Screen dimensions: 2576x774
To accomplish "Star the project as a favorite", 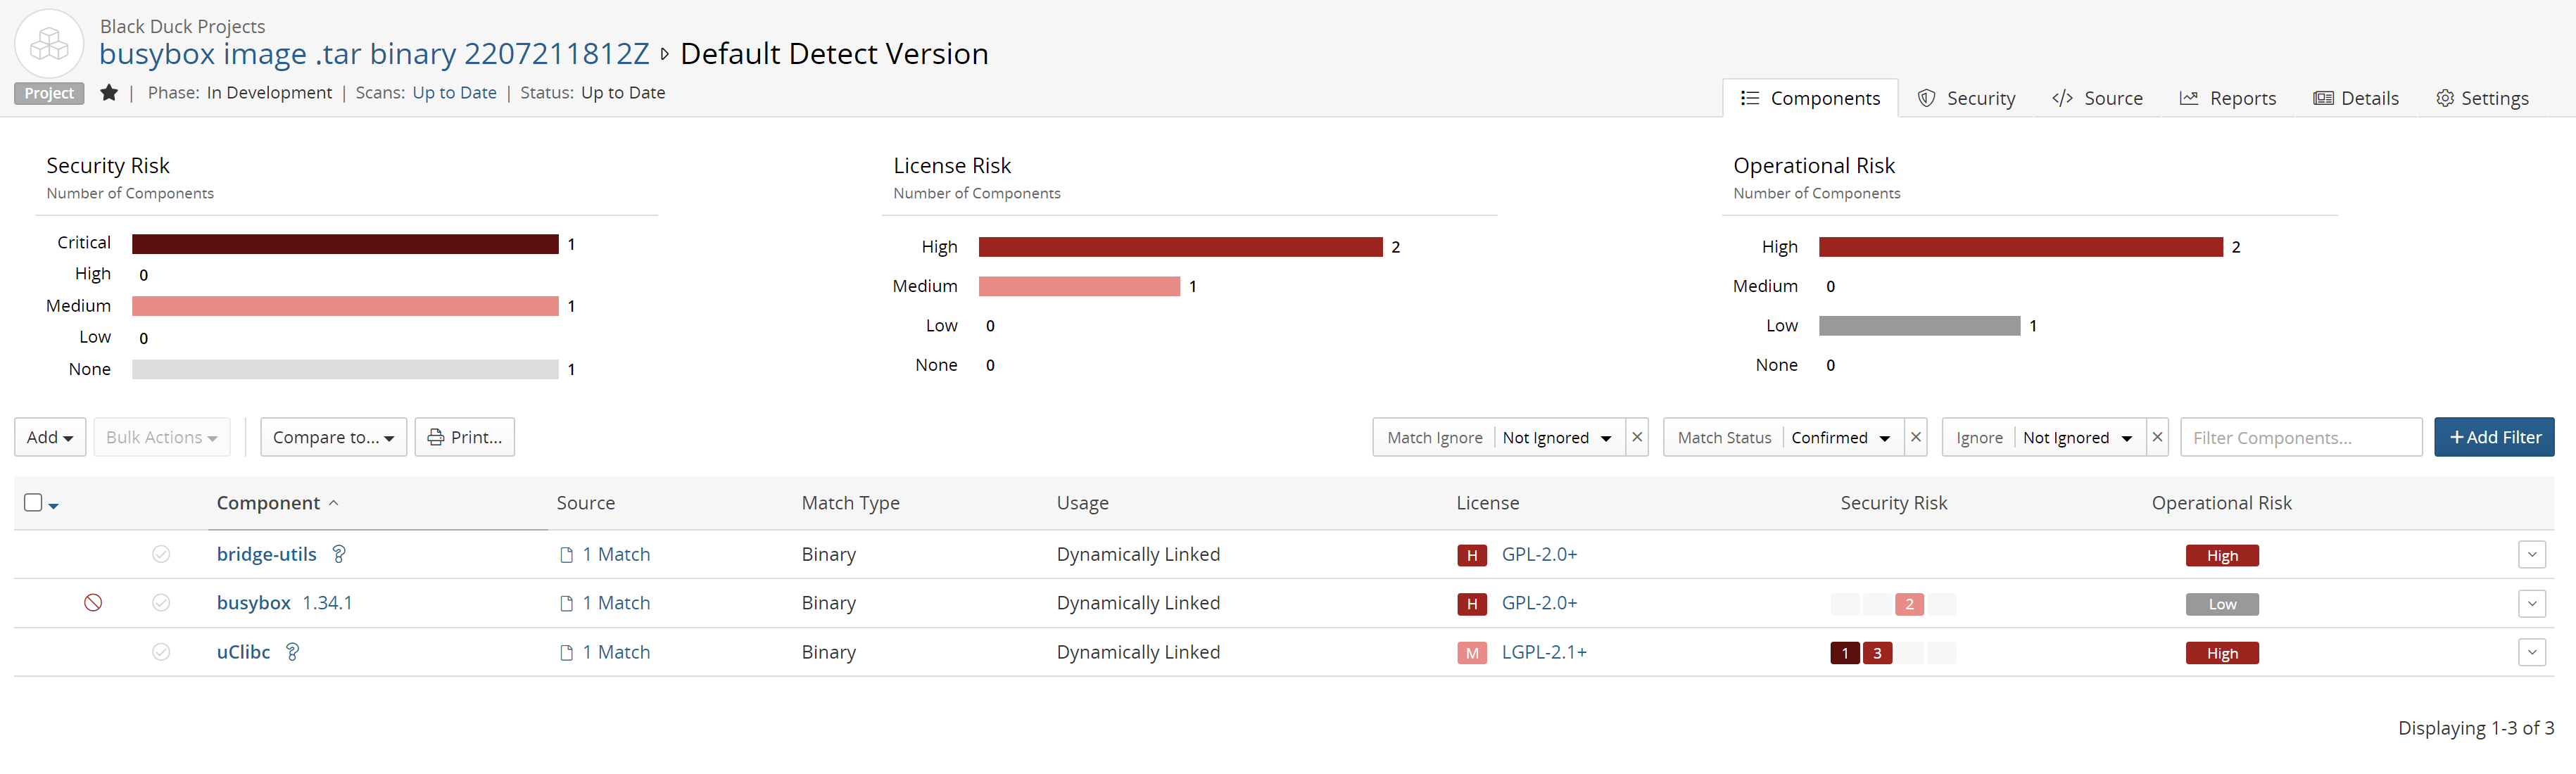I will (109, 92).
